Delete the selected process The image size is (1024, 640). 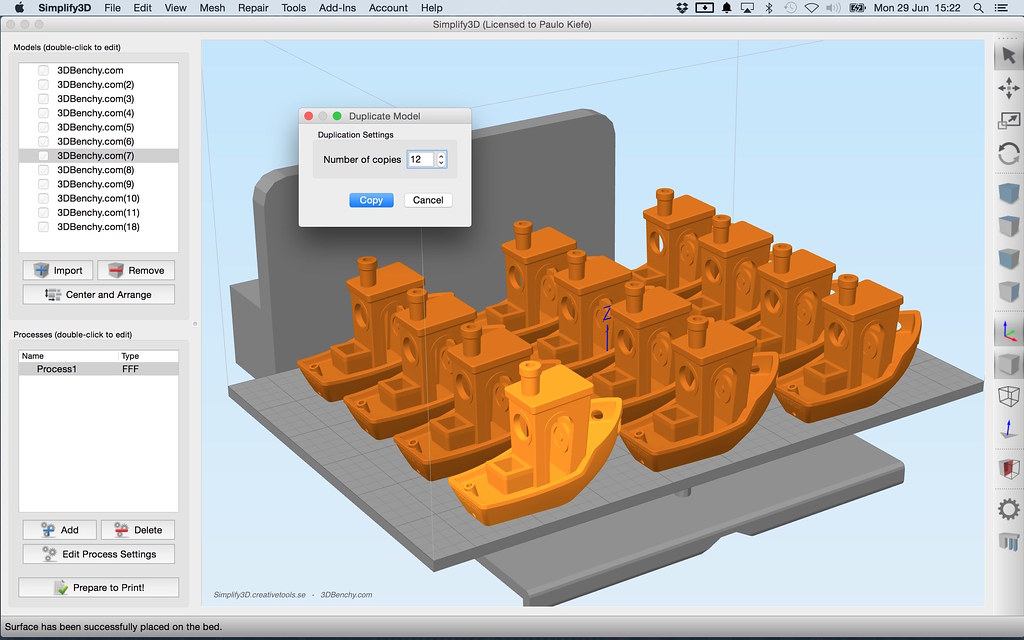coord(138,530)
